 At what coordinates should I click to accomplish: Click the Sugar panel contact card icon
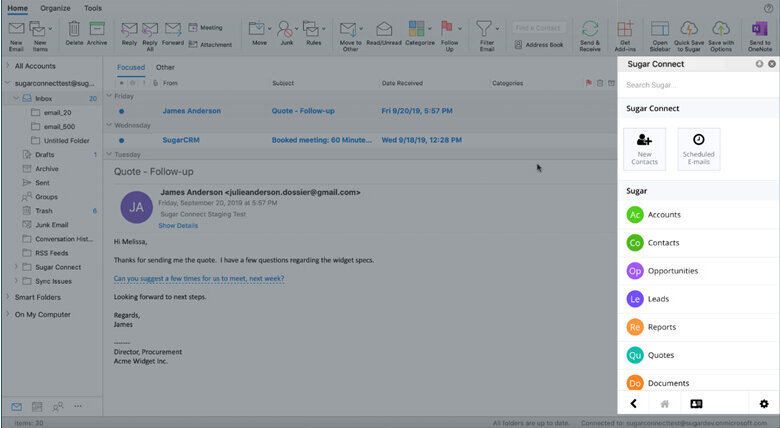point(696,404)
